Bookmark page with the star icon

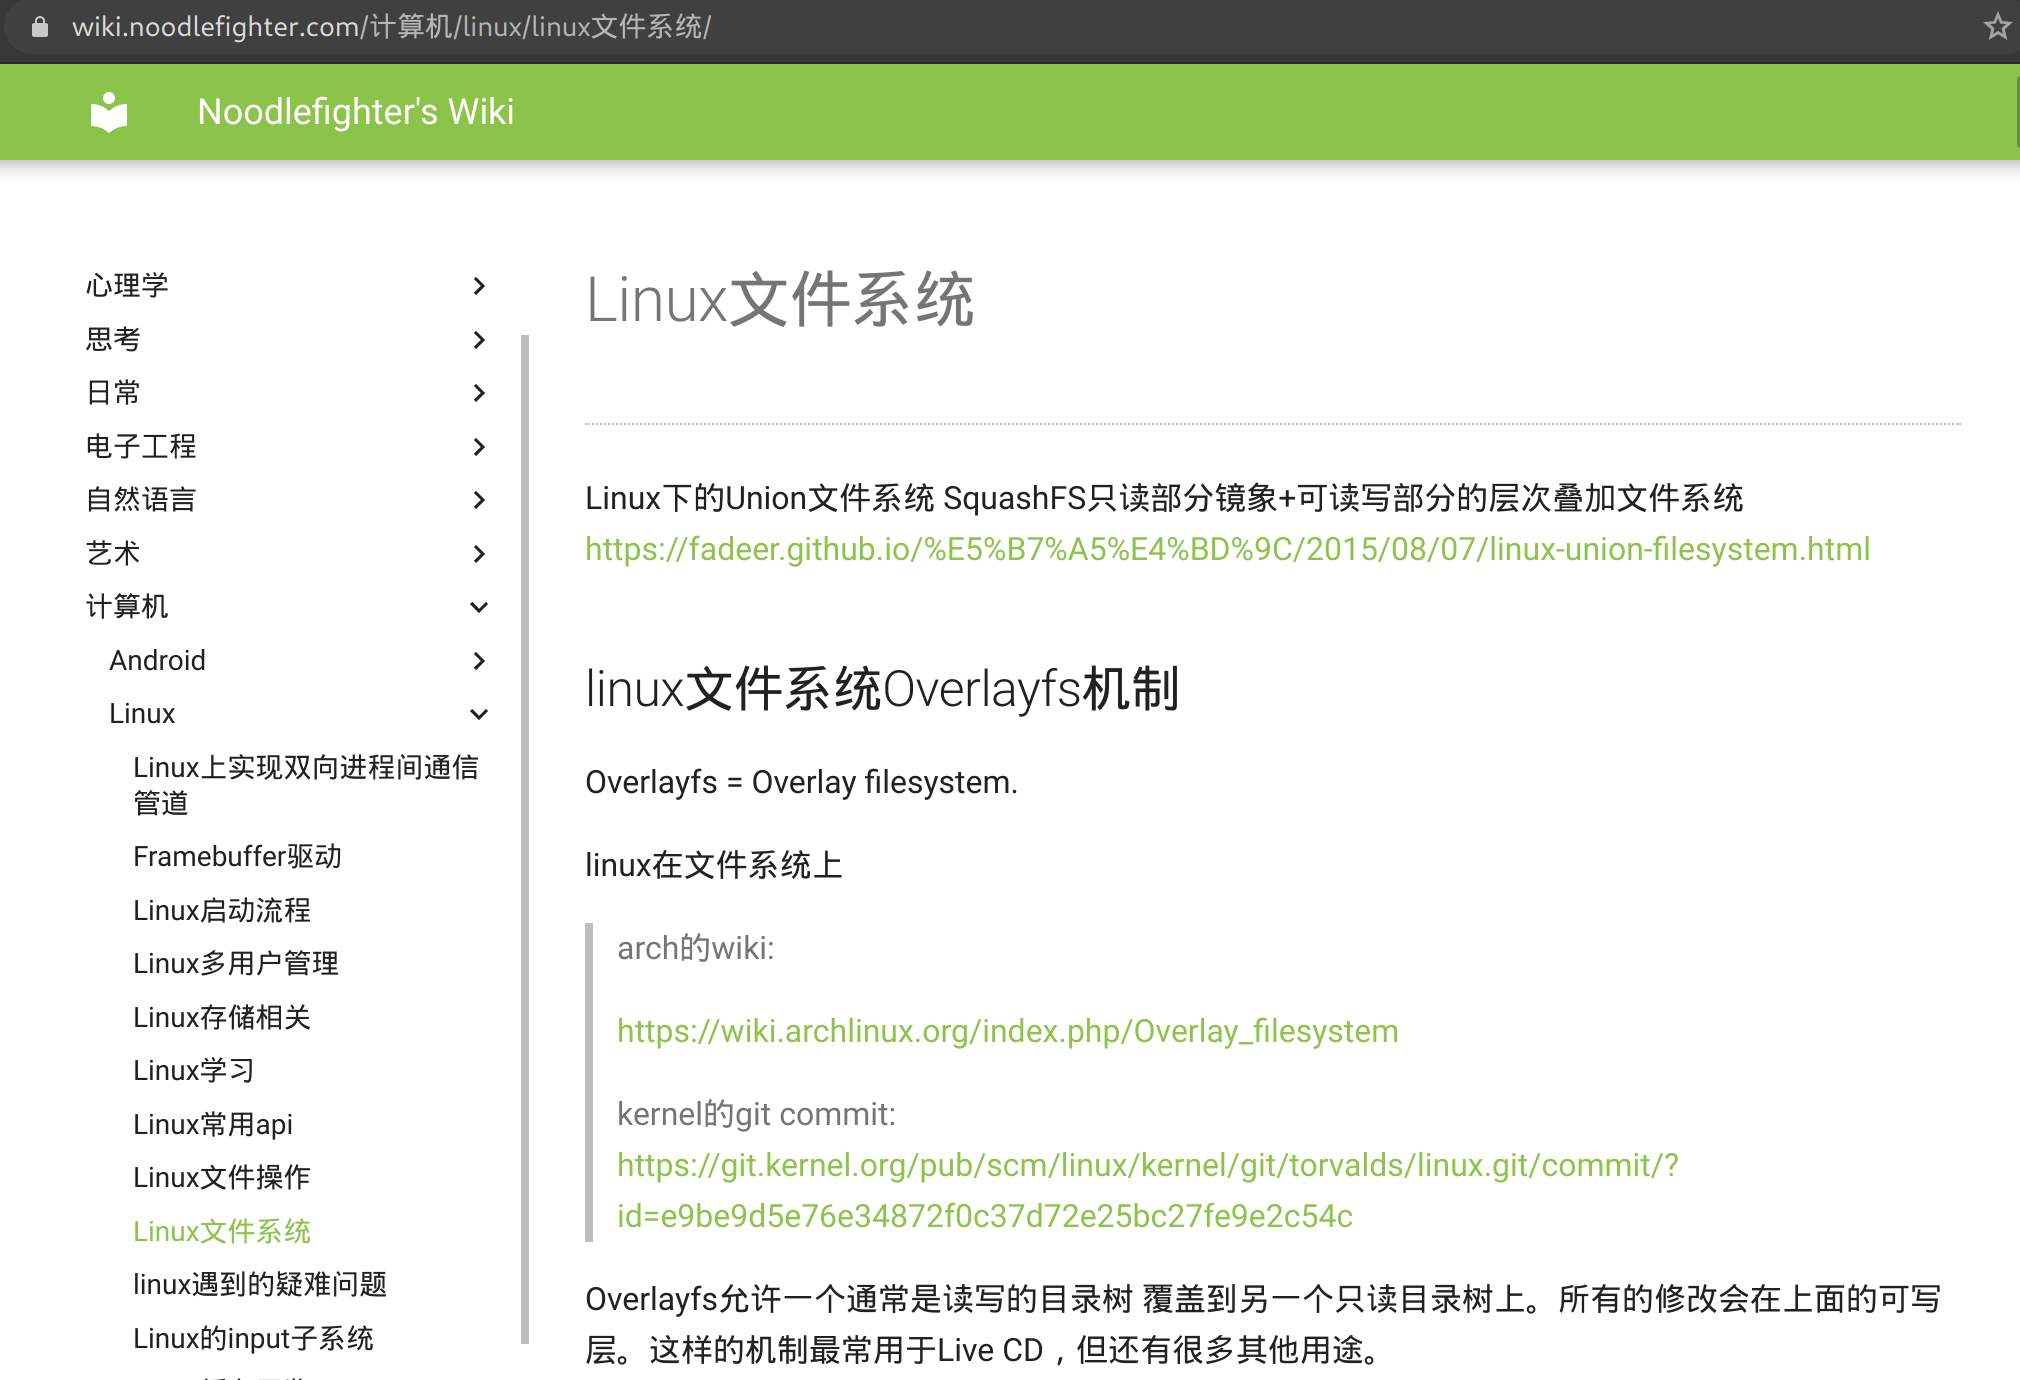coord(1997,26)
